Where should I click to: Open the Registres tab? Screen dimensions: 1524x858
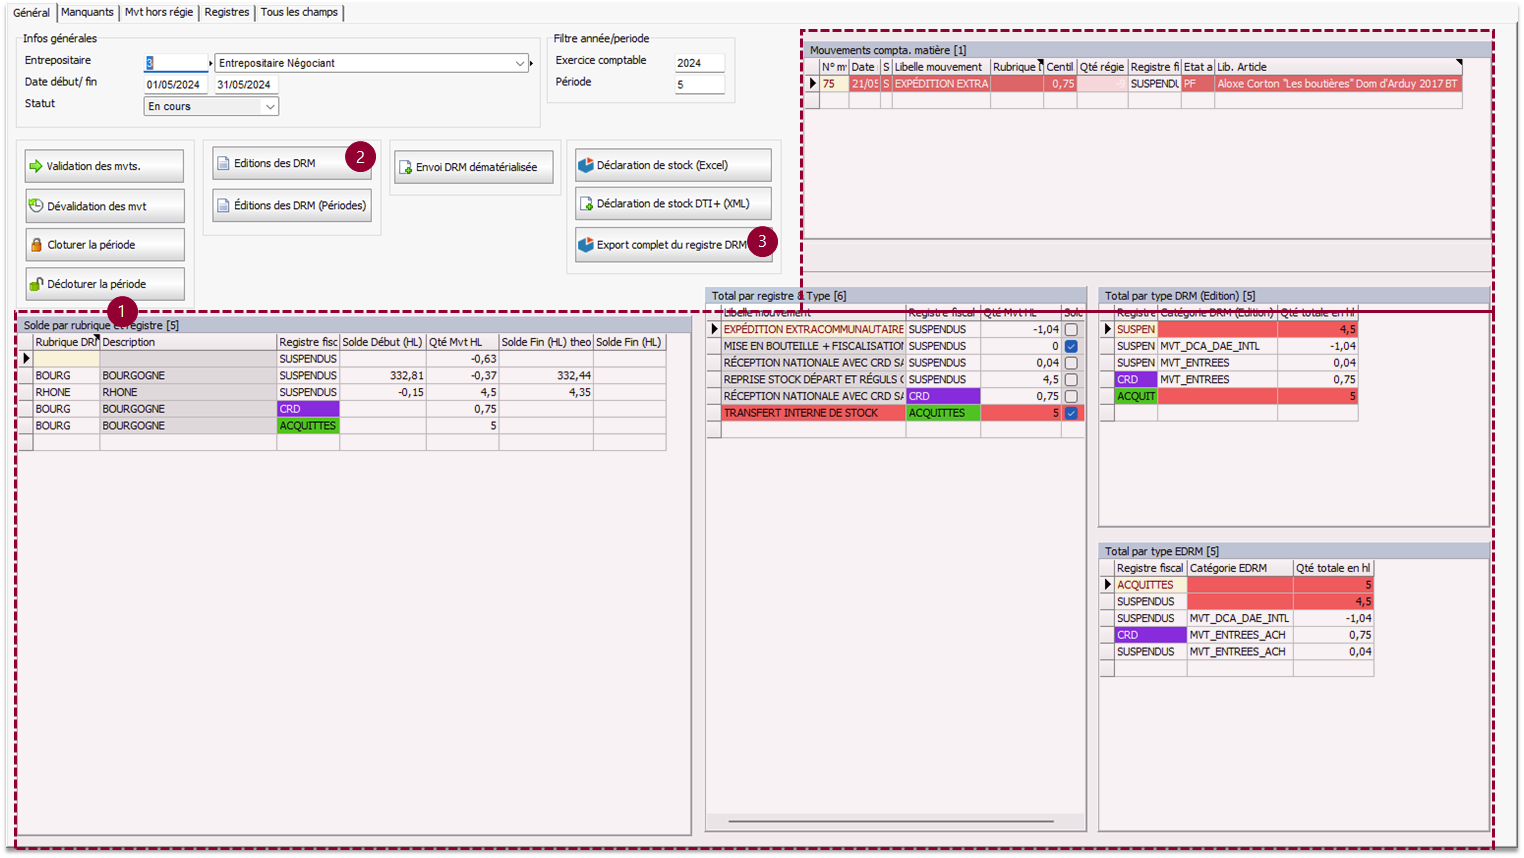[227, 12]
